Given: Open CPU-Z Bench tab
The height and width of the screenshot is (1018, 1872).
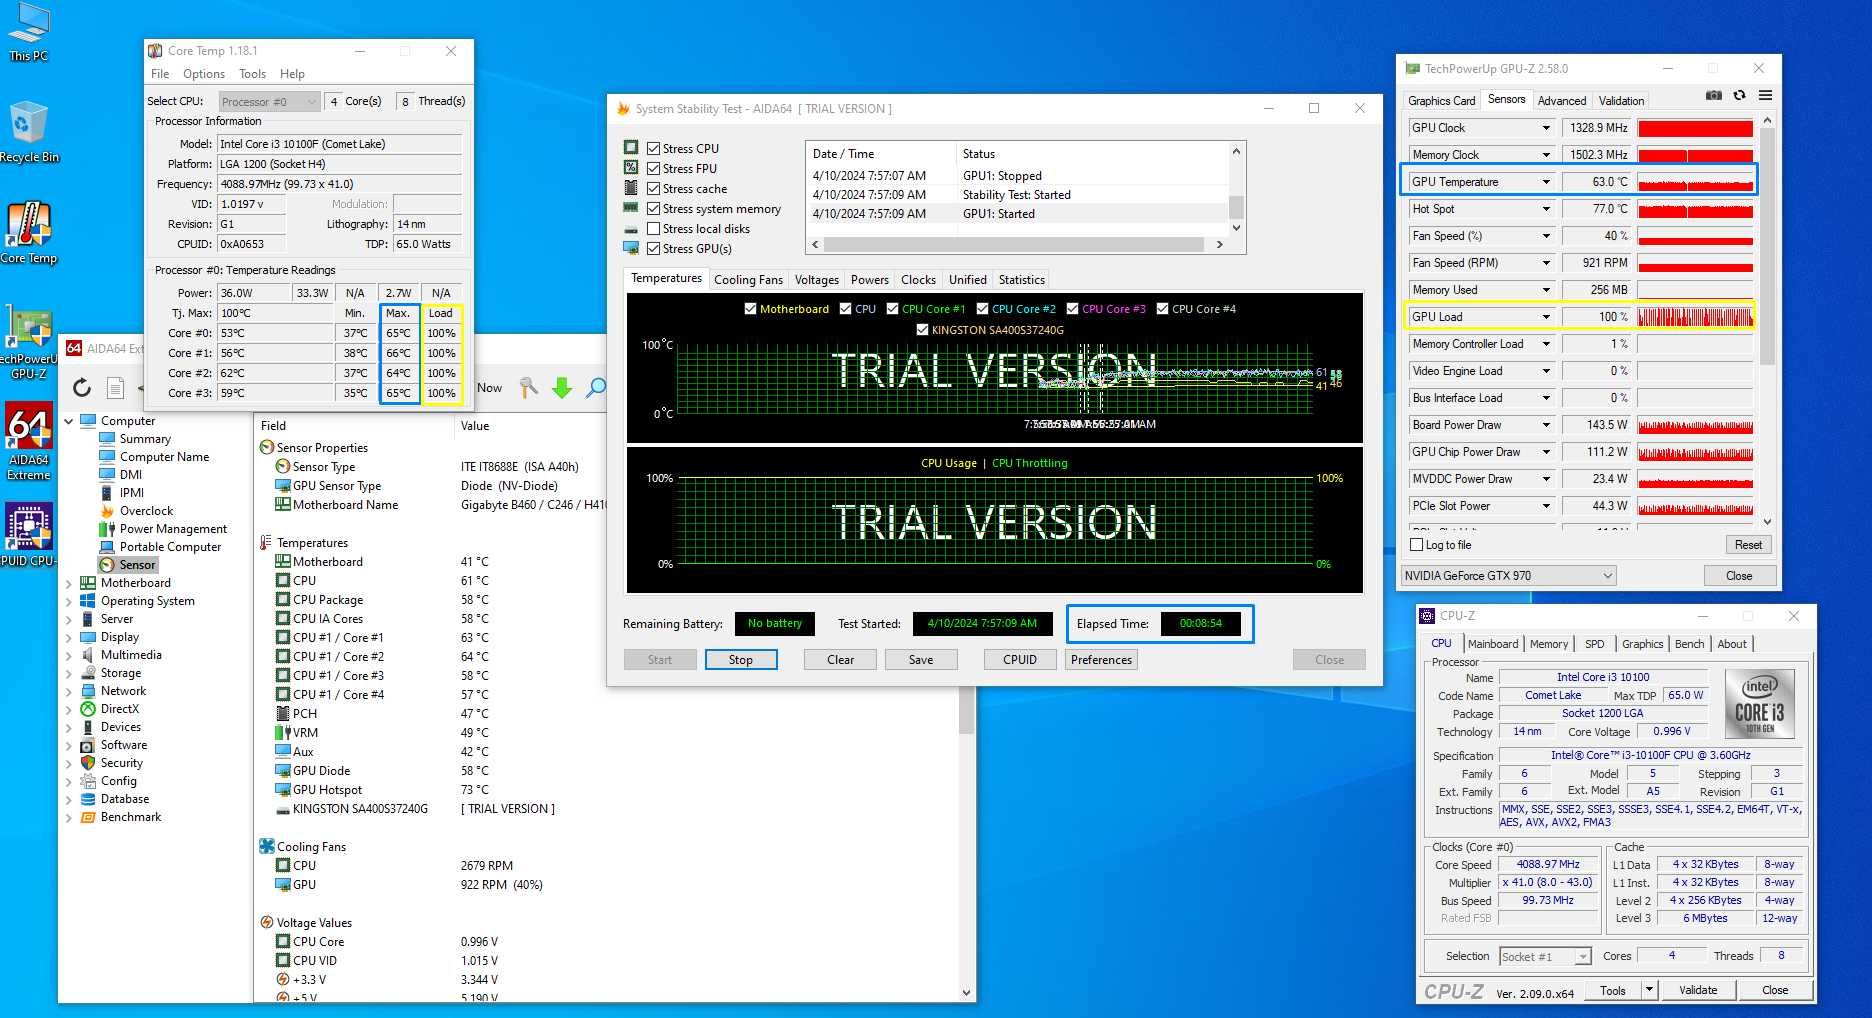Looking at the screenshot, I should pos(1689,644).
